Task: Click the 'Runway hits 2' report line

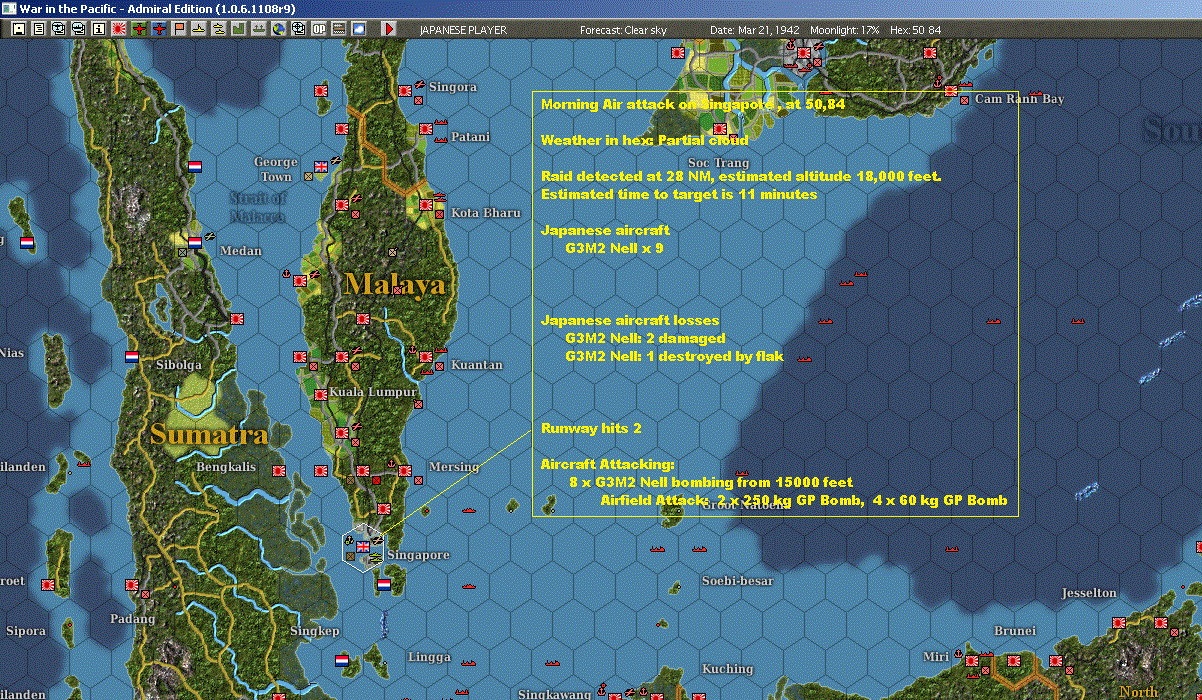Action: click(x=591, y=428)
